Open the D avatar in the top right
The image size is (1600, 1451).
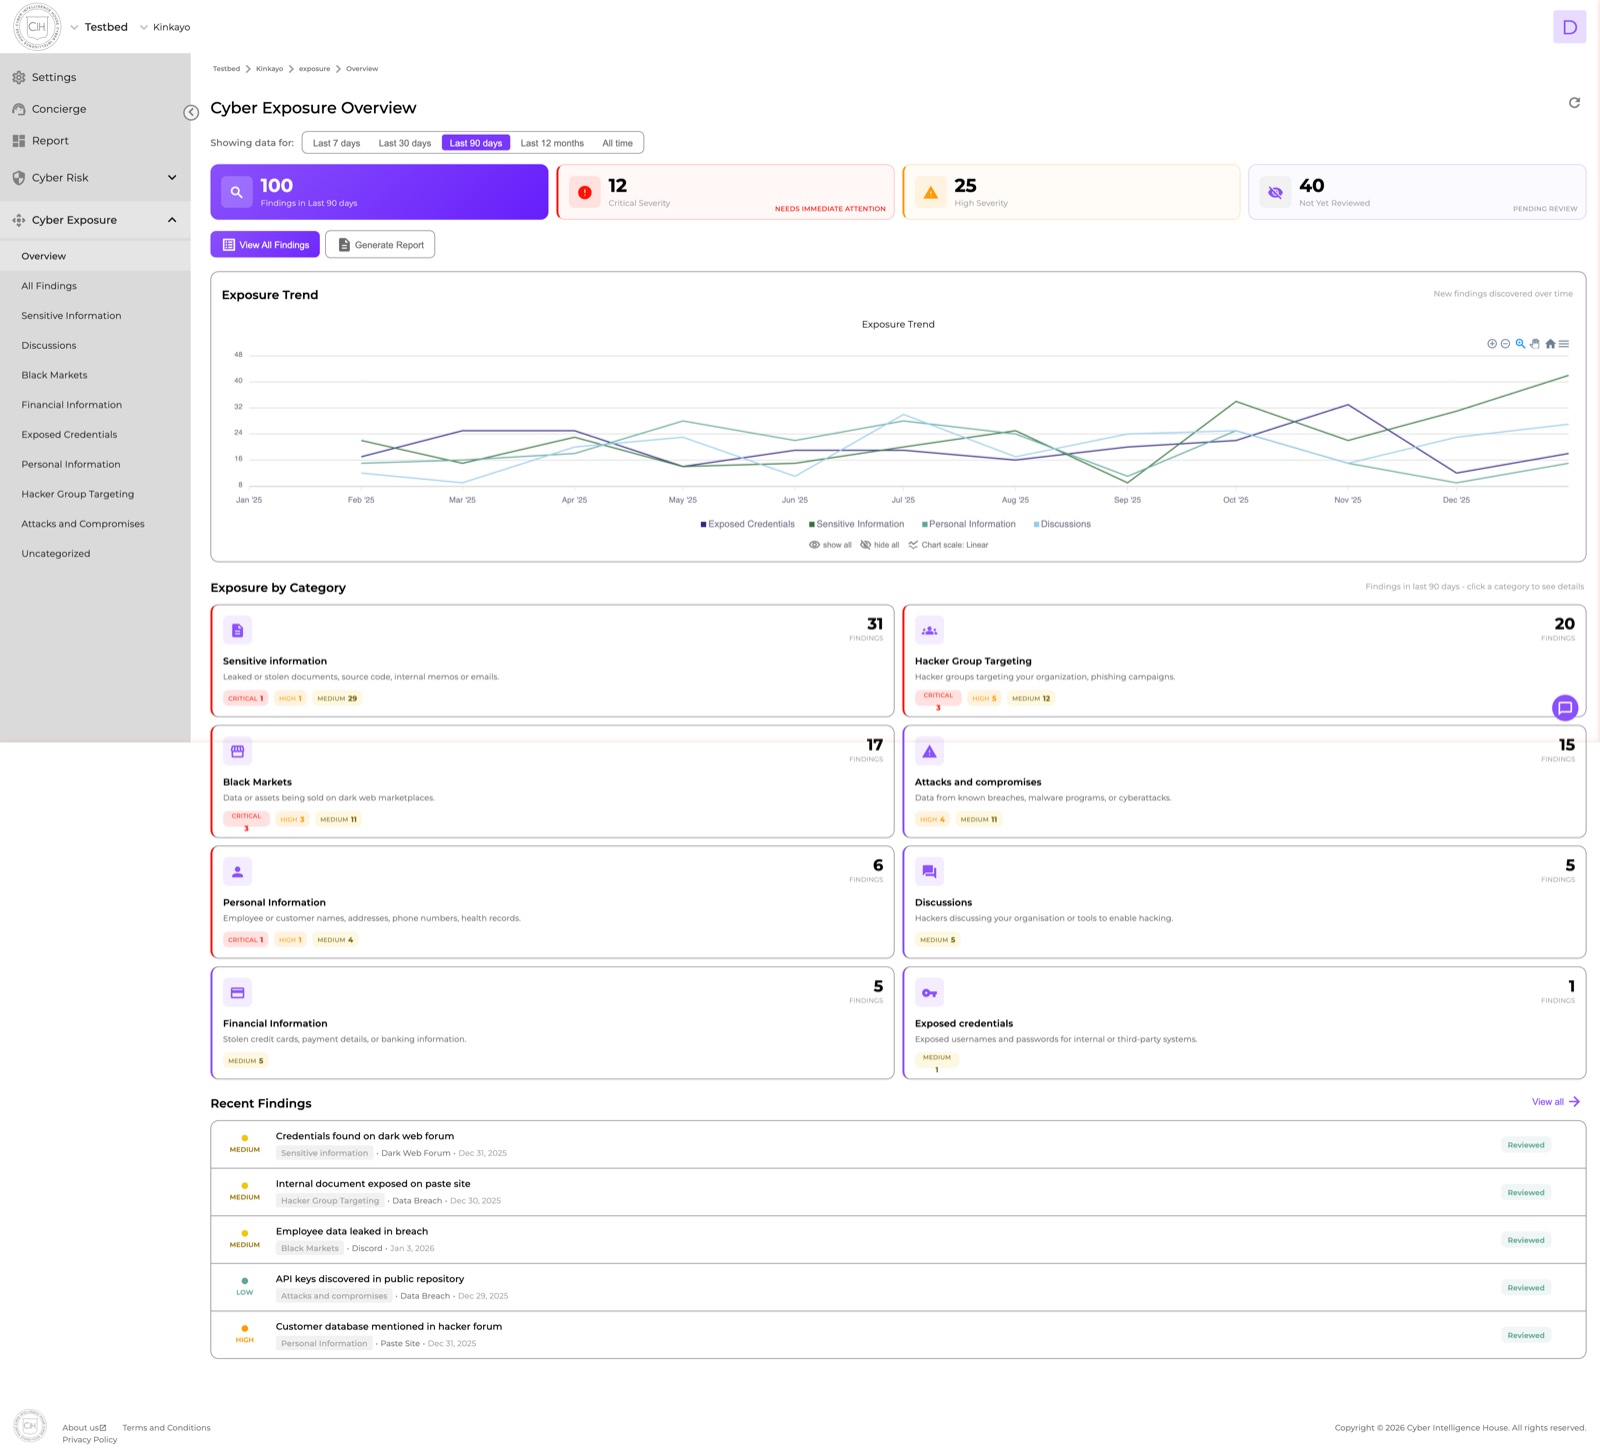[x=1570, y=27]
